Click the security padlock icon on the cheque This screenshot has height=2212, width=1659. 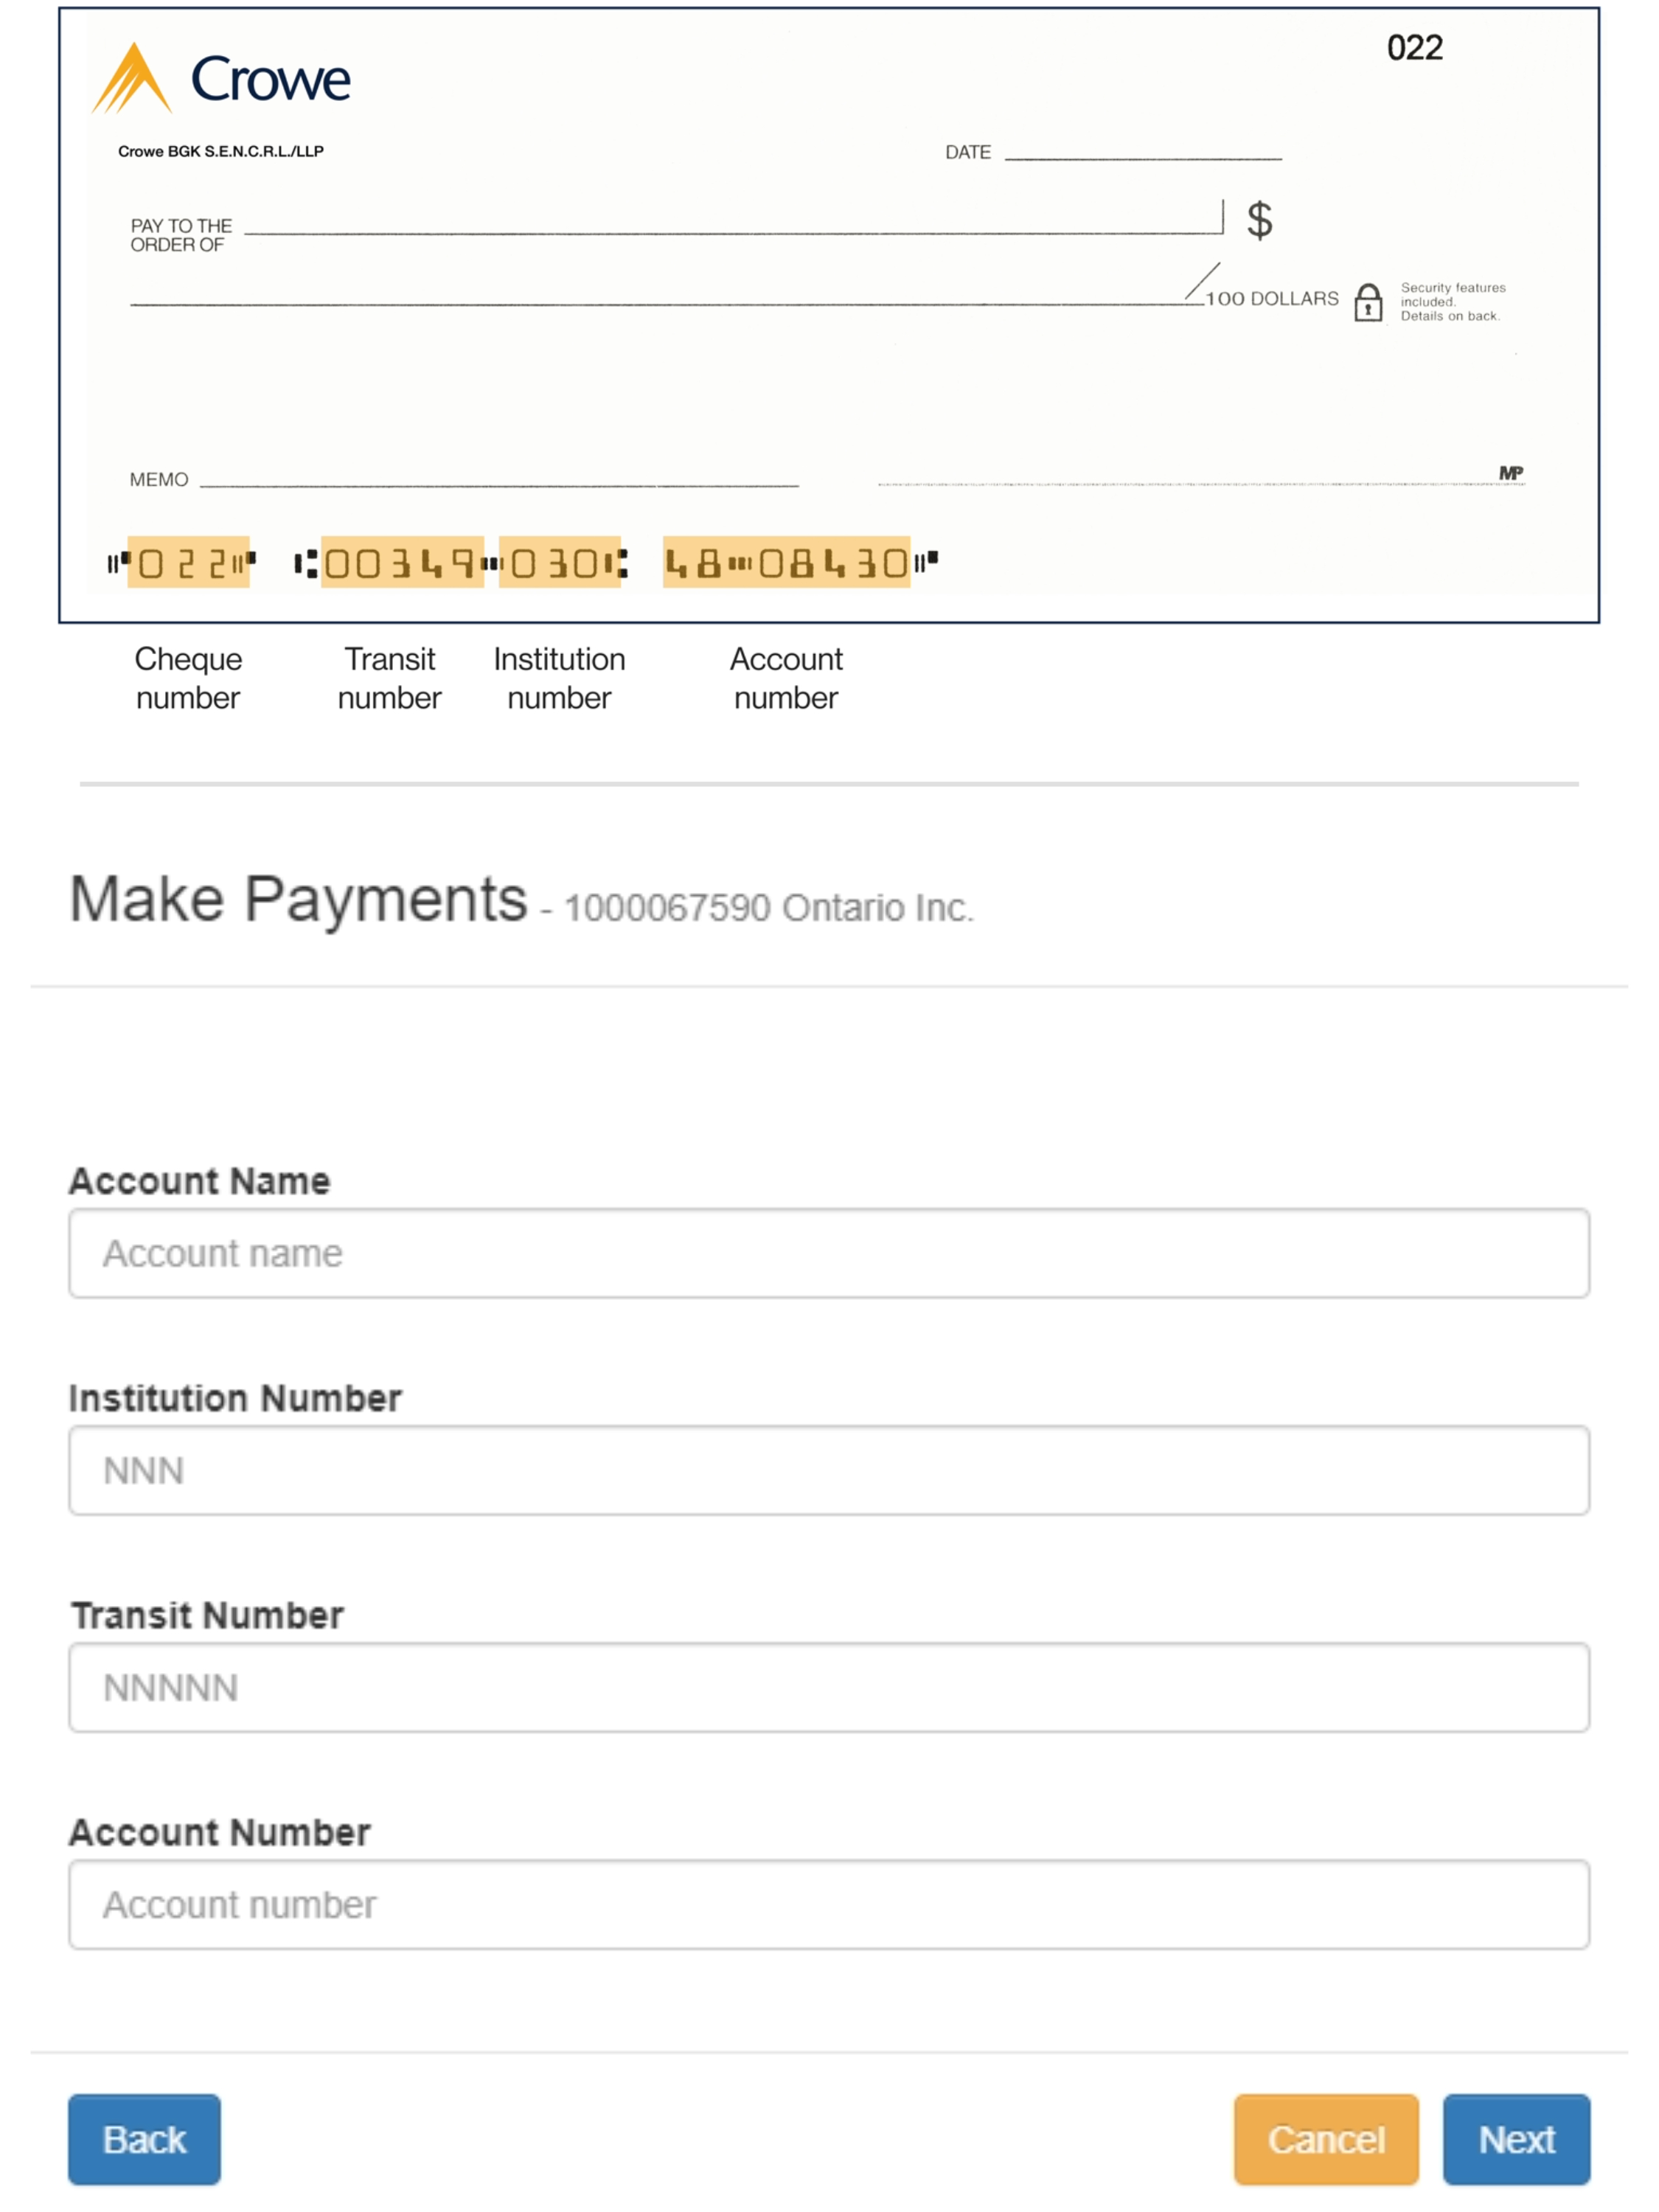(1367, 302)
